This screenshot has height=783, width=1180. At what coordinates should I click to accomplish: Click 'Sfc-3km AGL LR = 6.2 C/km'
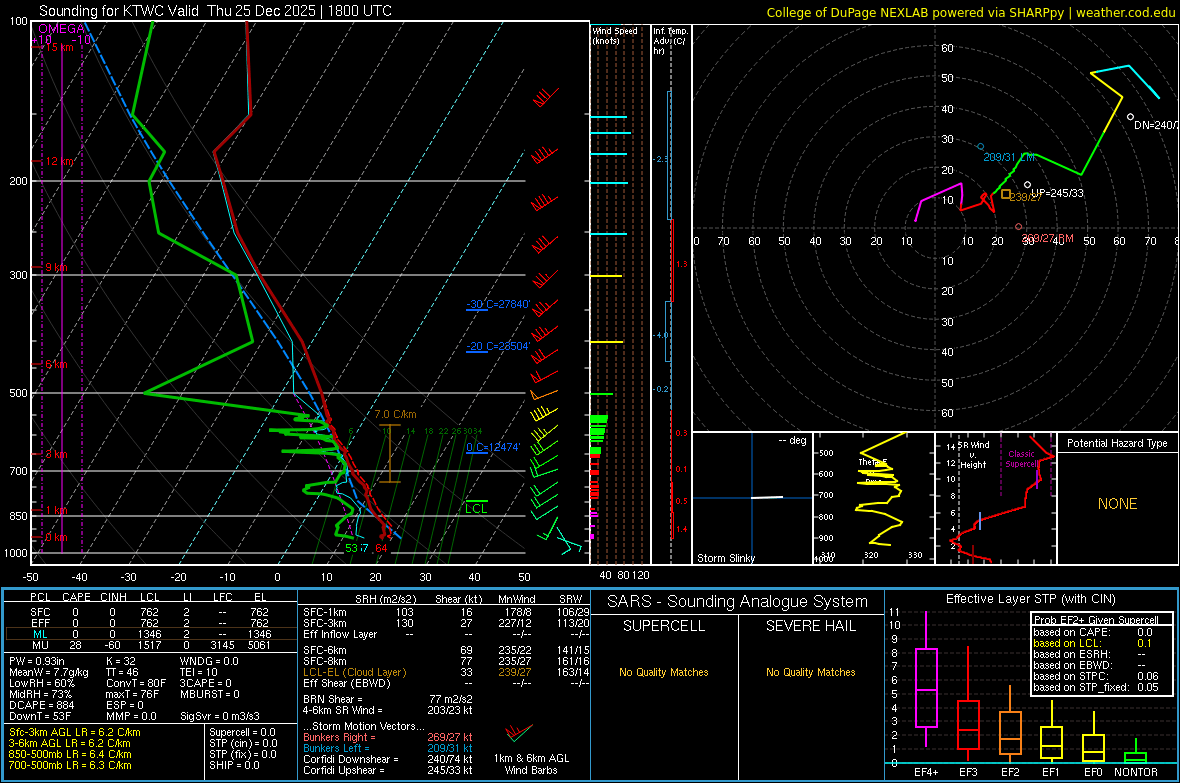[x=75, y=732]
